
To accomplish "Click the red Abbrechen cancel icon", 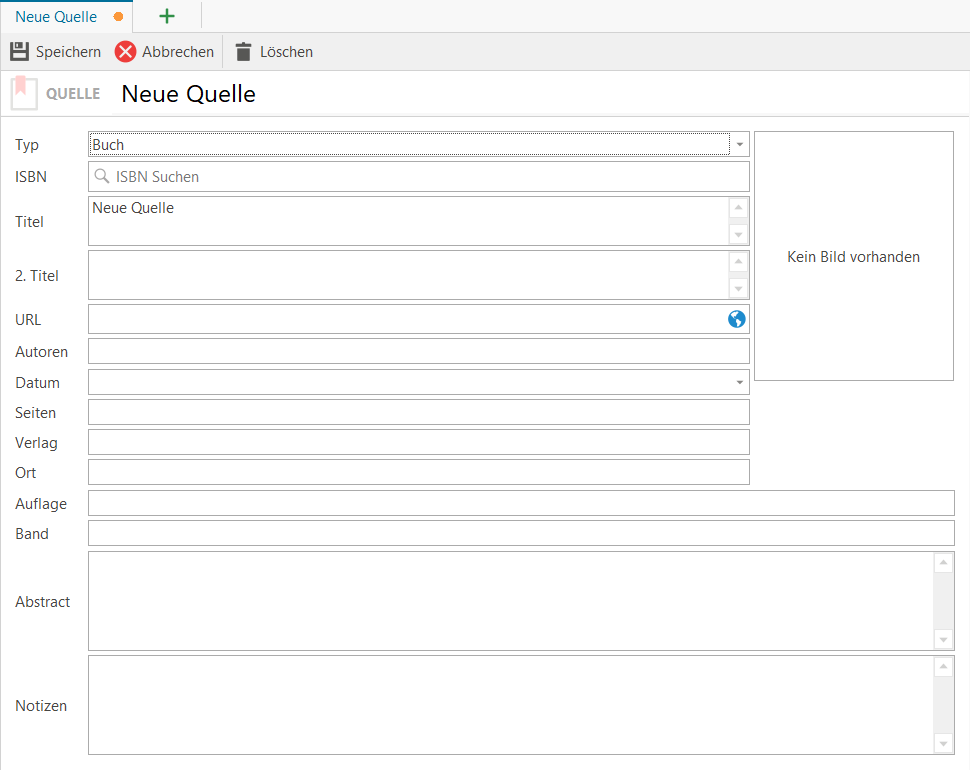I will click(x=125, y=52).
